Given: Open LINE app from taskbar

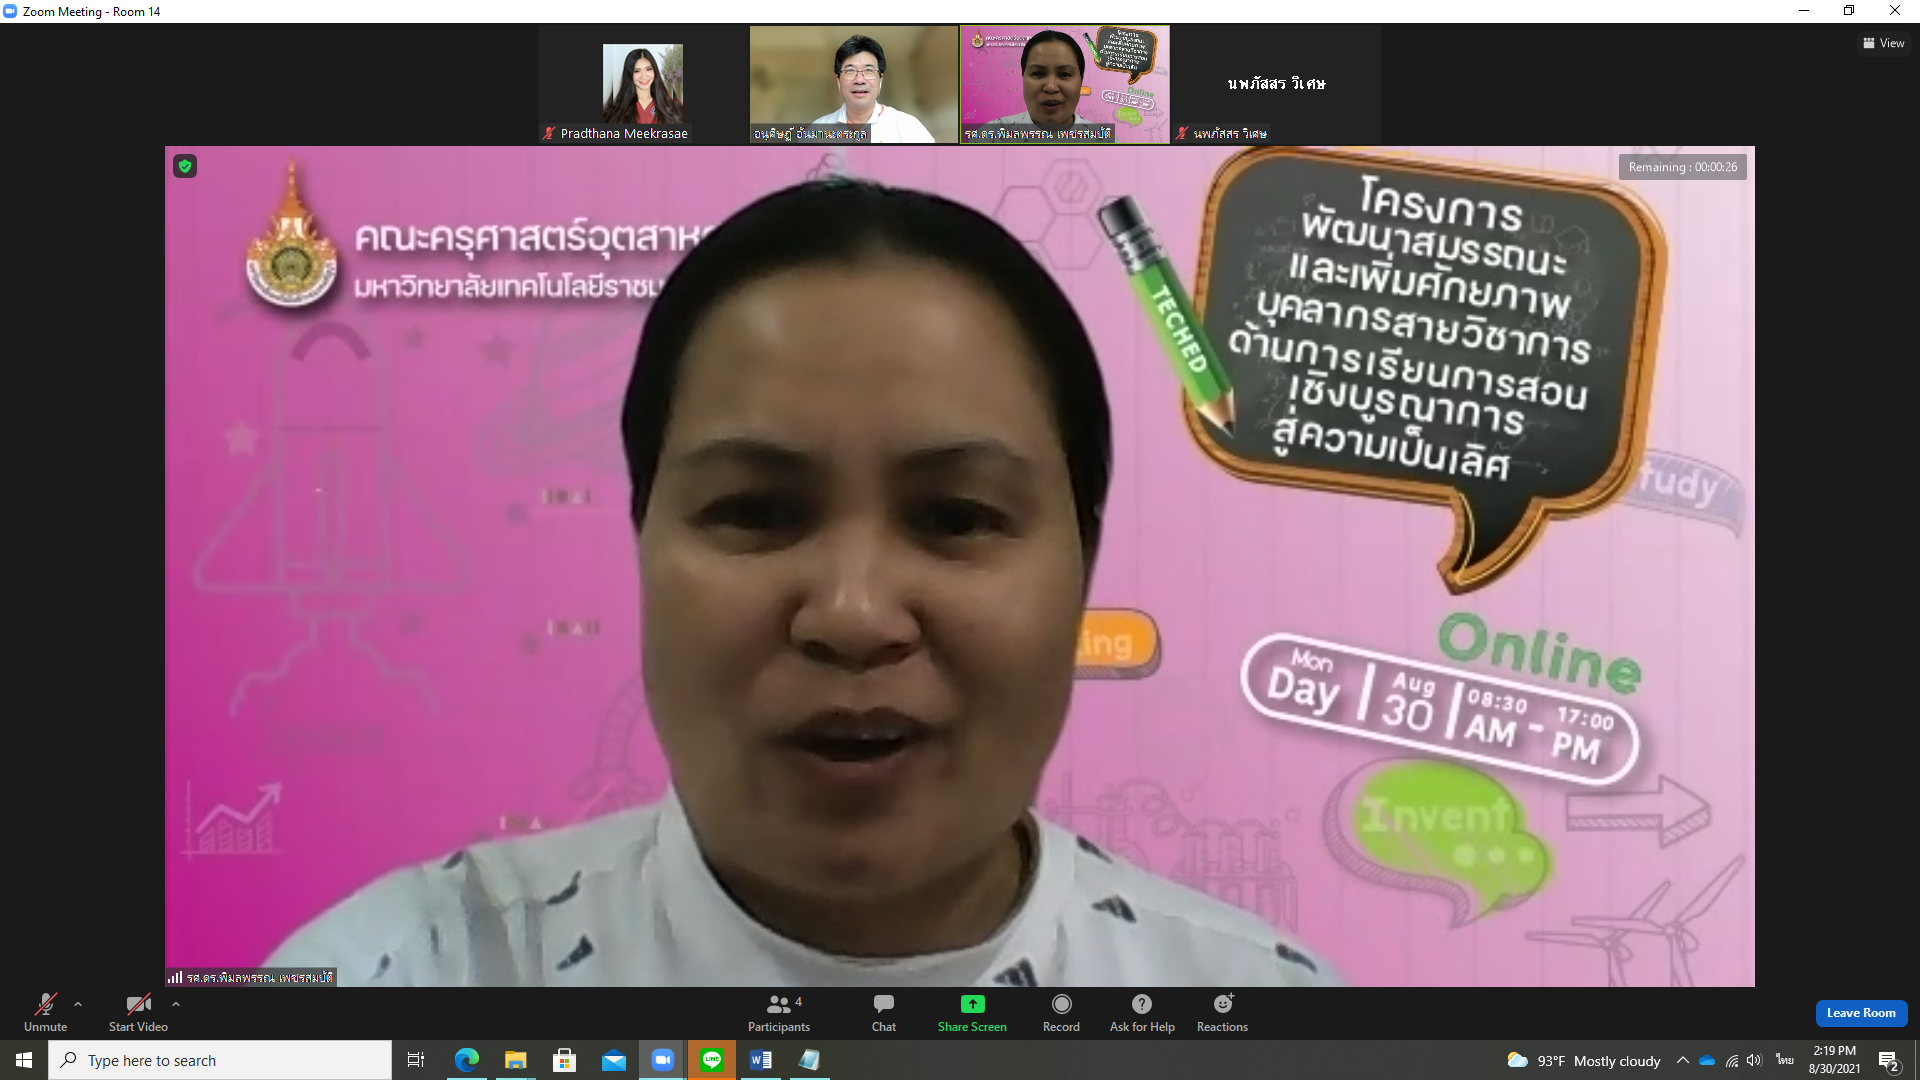Looking at the screenshot, I should 712,1060.
